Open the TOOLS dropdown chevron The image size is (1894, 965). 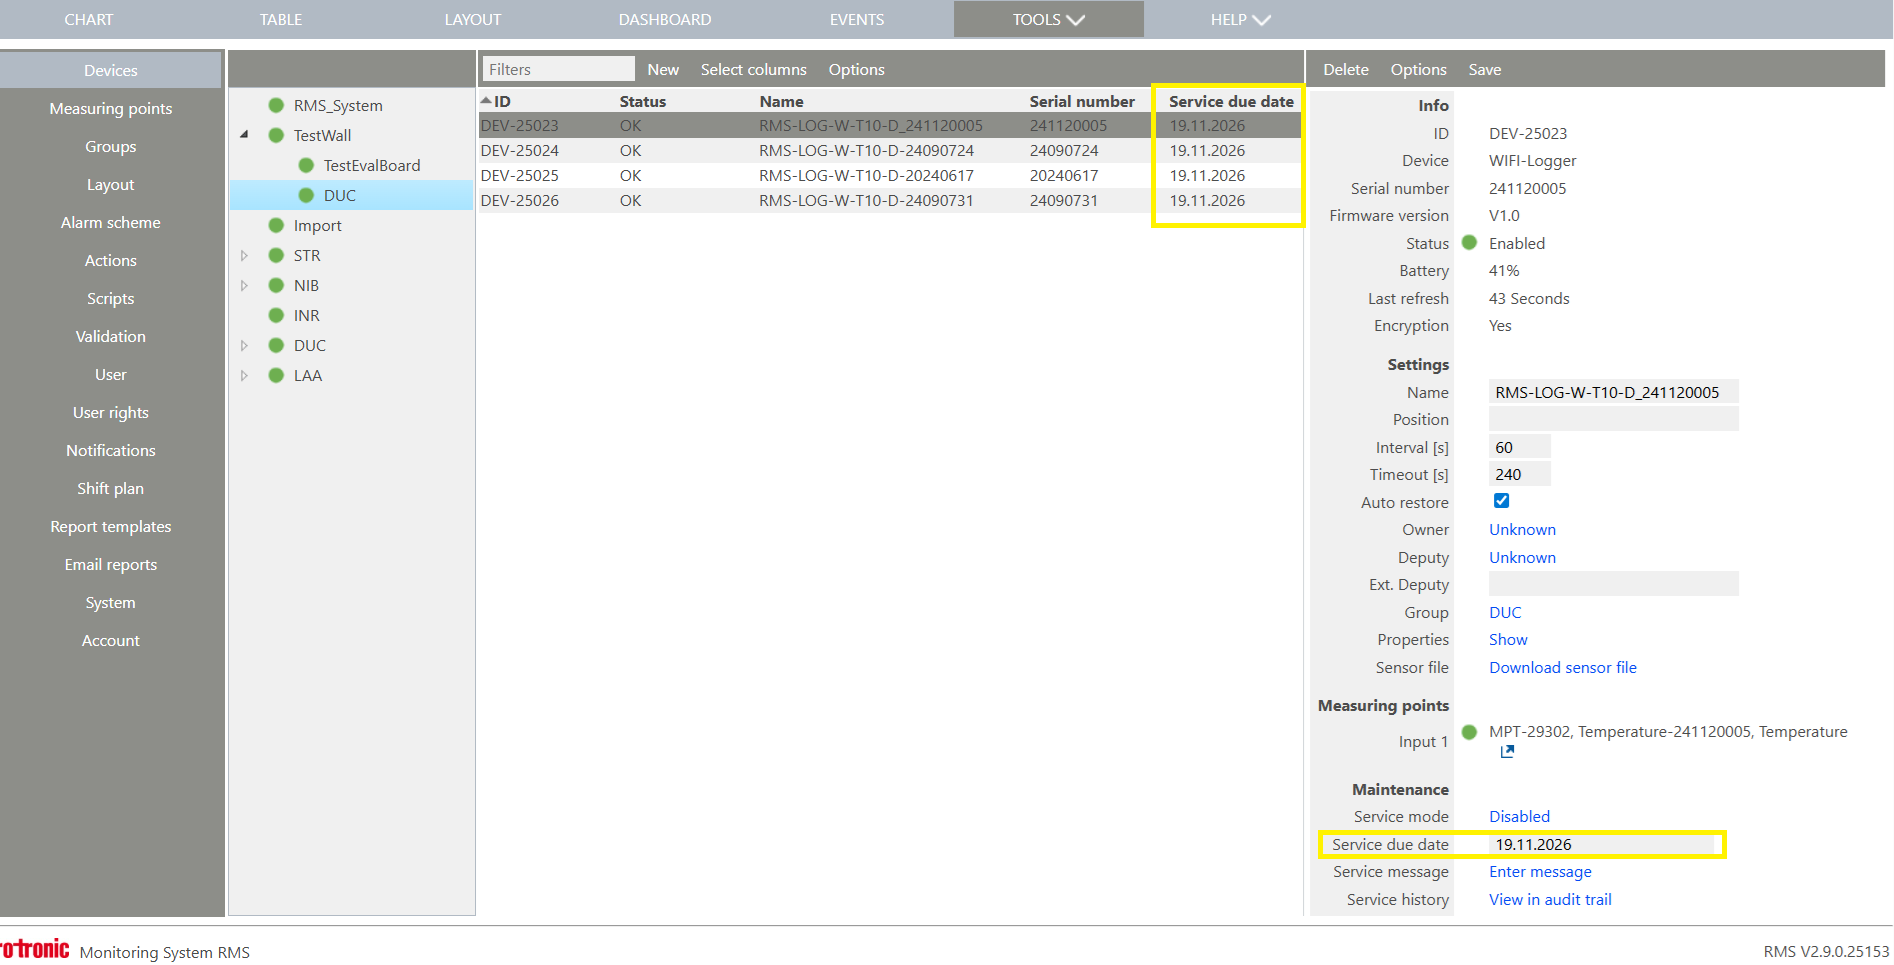pos(1076,18)
